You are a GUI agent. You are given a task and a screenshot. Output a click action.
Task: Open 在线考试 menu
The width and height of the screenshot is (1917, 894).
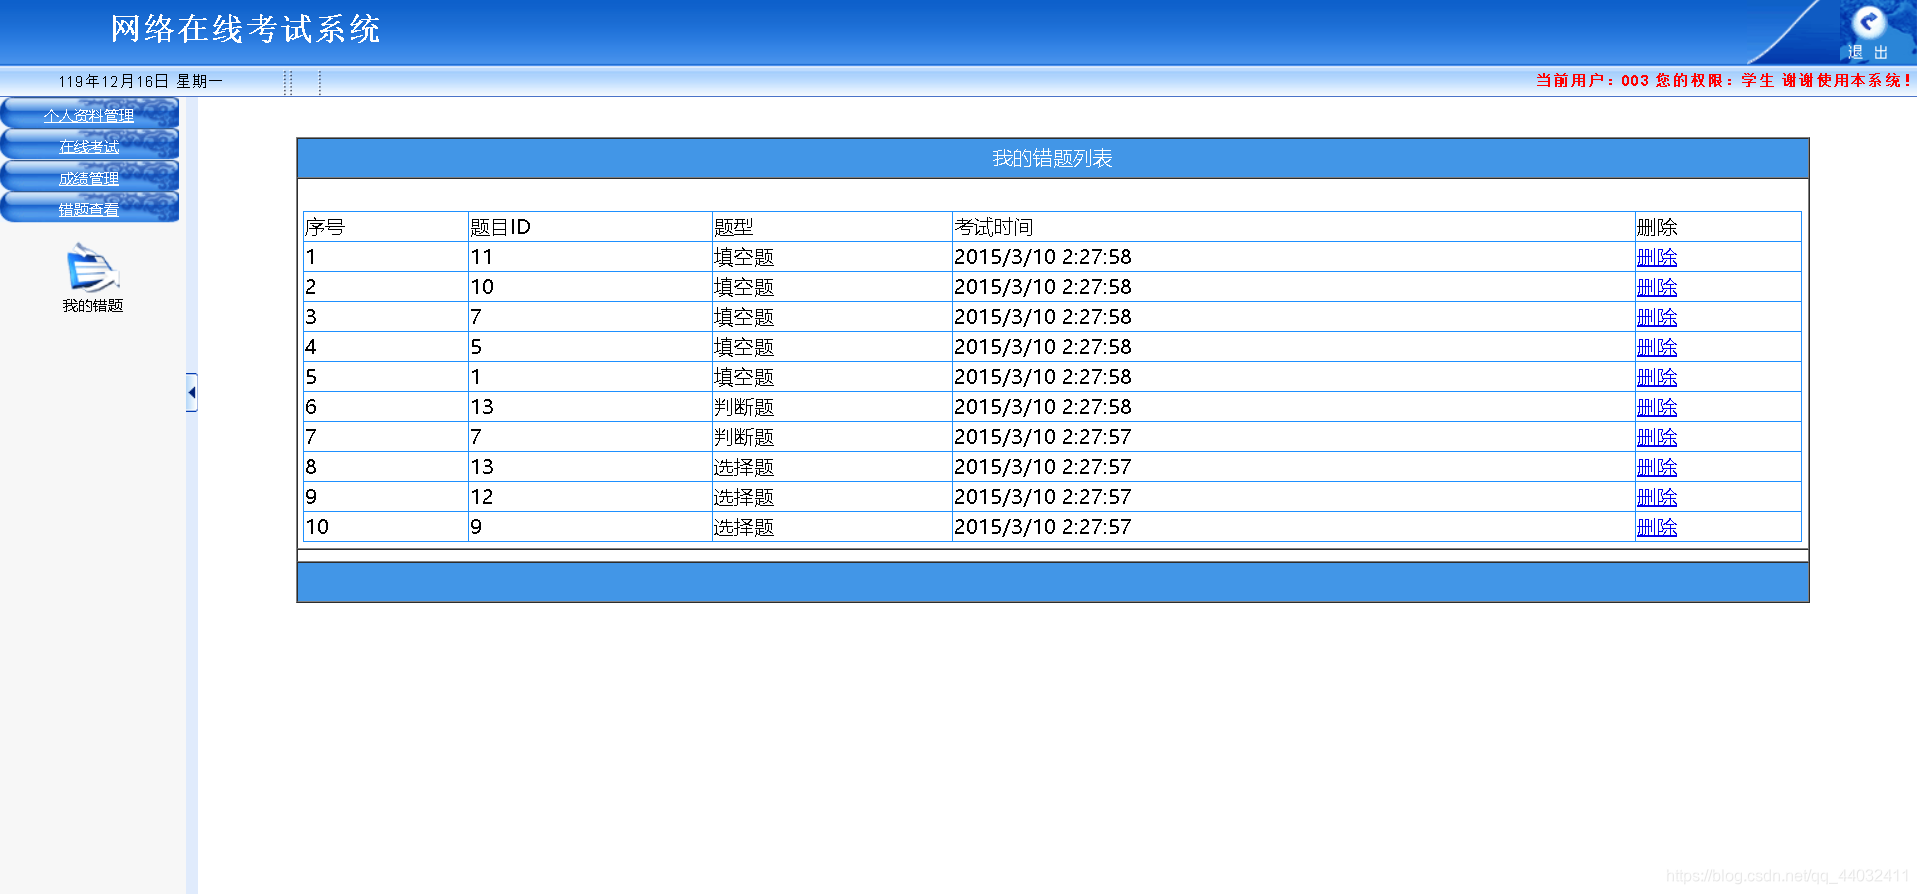pyautogui.click(x=89, y=147)
